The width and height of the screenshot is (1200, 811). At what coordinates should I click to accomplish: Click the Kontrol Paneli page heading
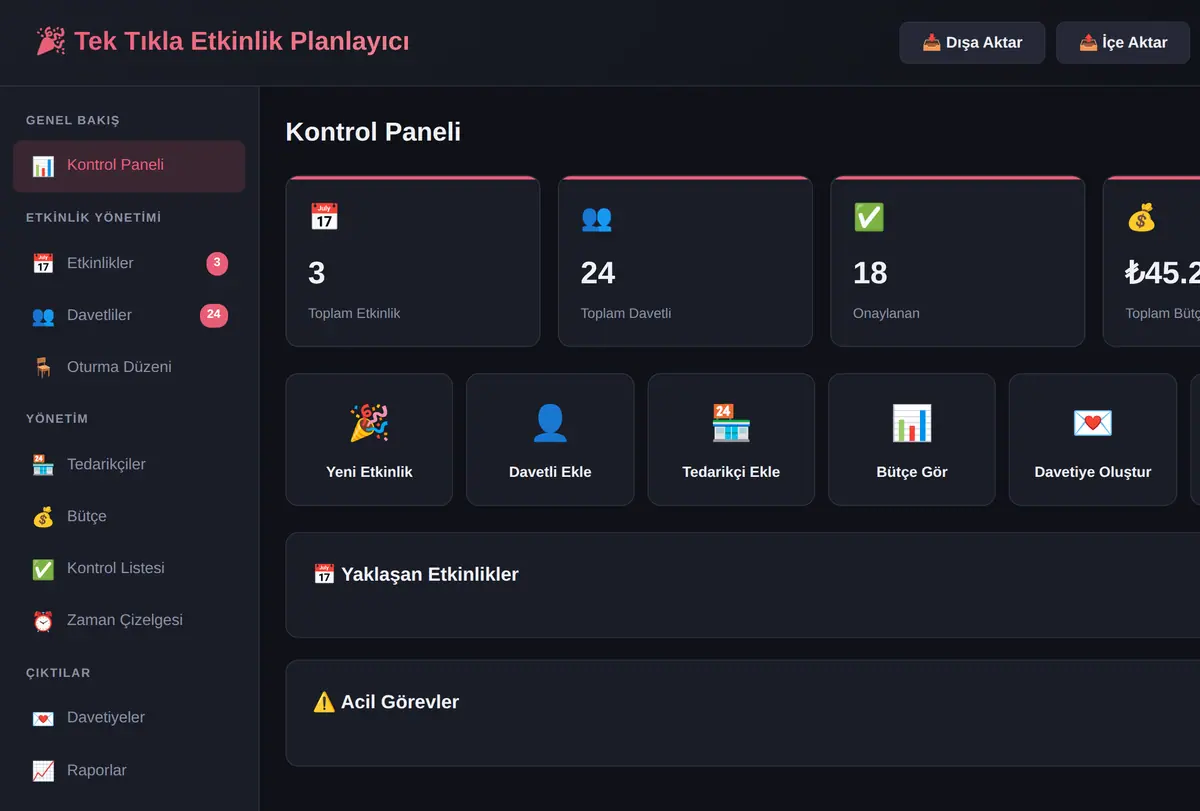pos(373,132)
